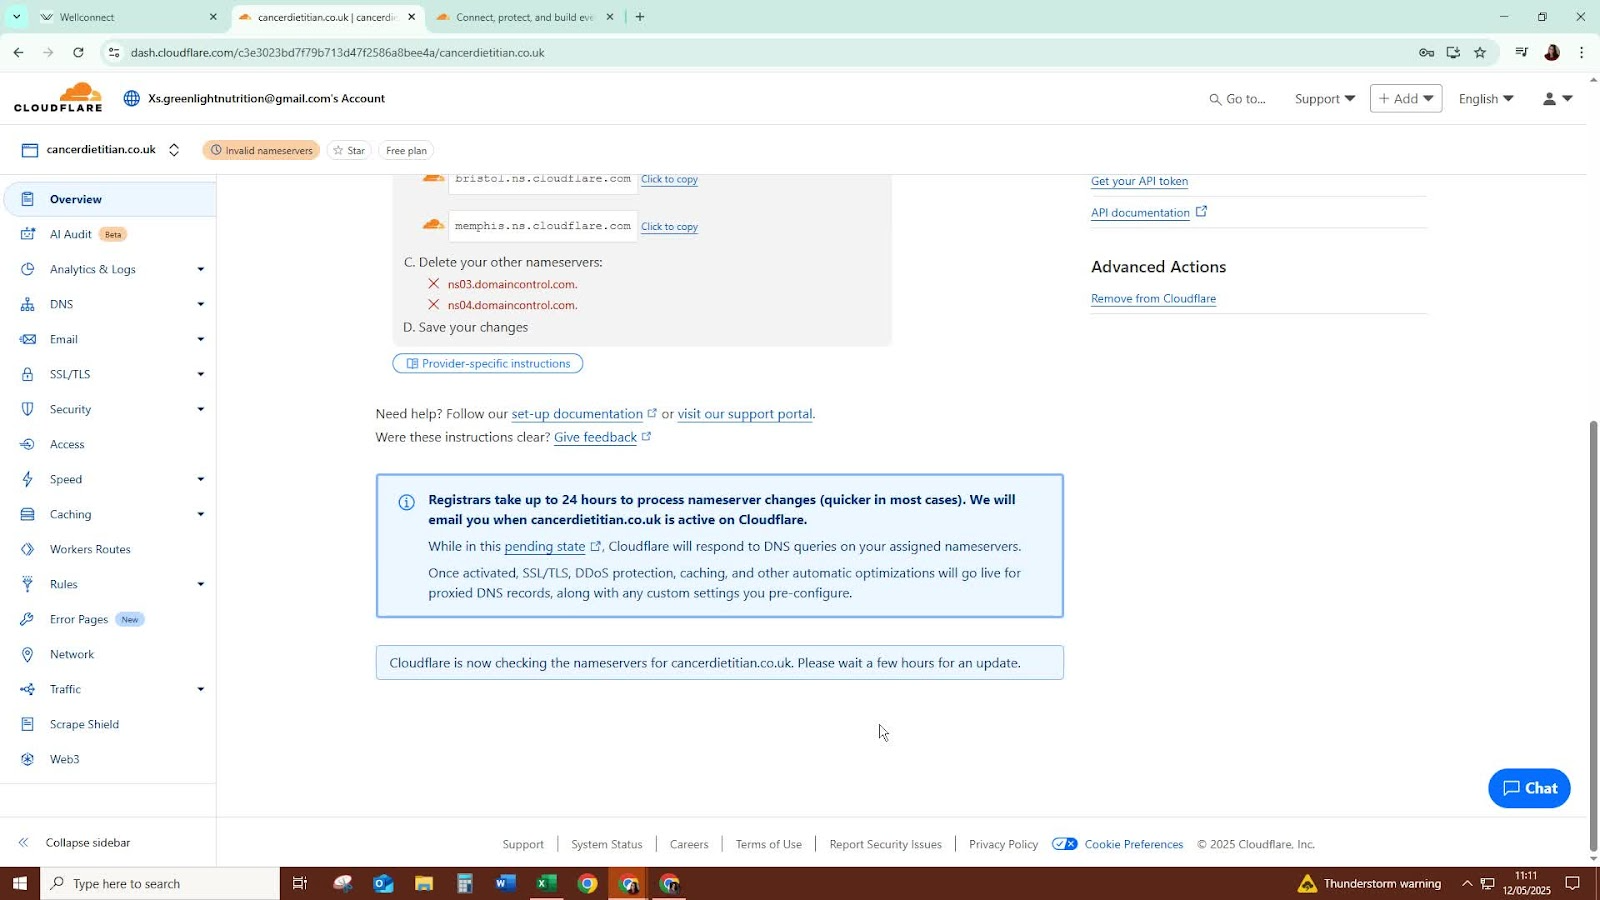This screenshot has height=900, width=1600.
Task: Expand the Email submenu arrow
Action: pos(201,339)
